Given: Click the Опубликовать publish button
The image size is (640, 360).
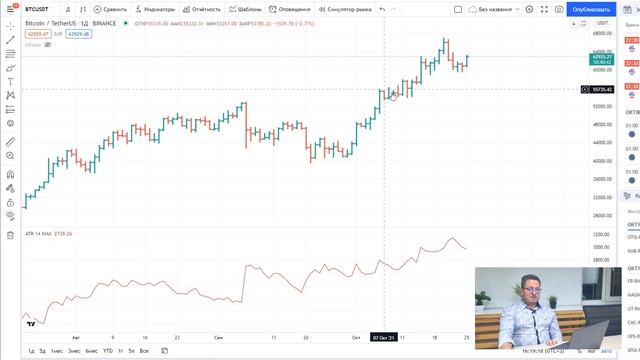Looking at the screenshot, I should 591,9.
